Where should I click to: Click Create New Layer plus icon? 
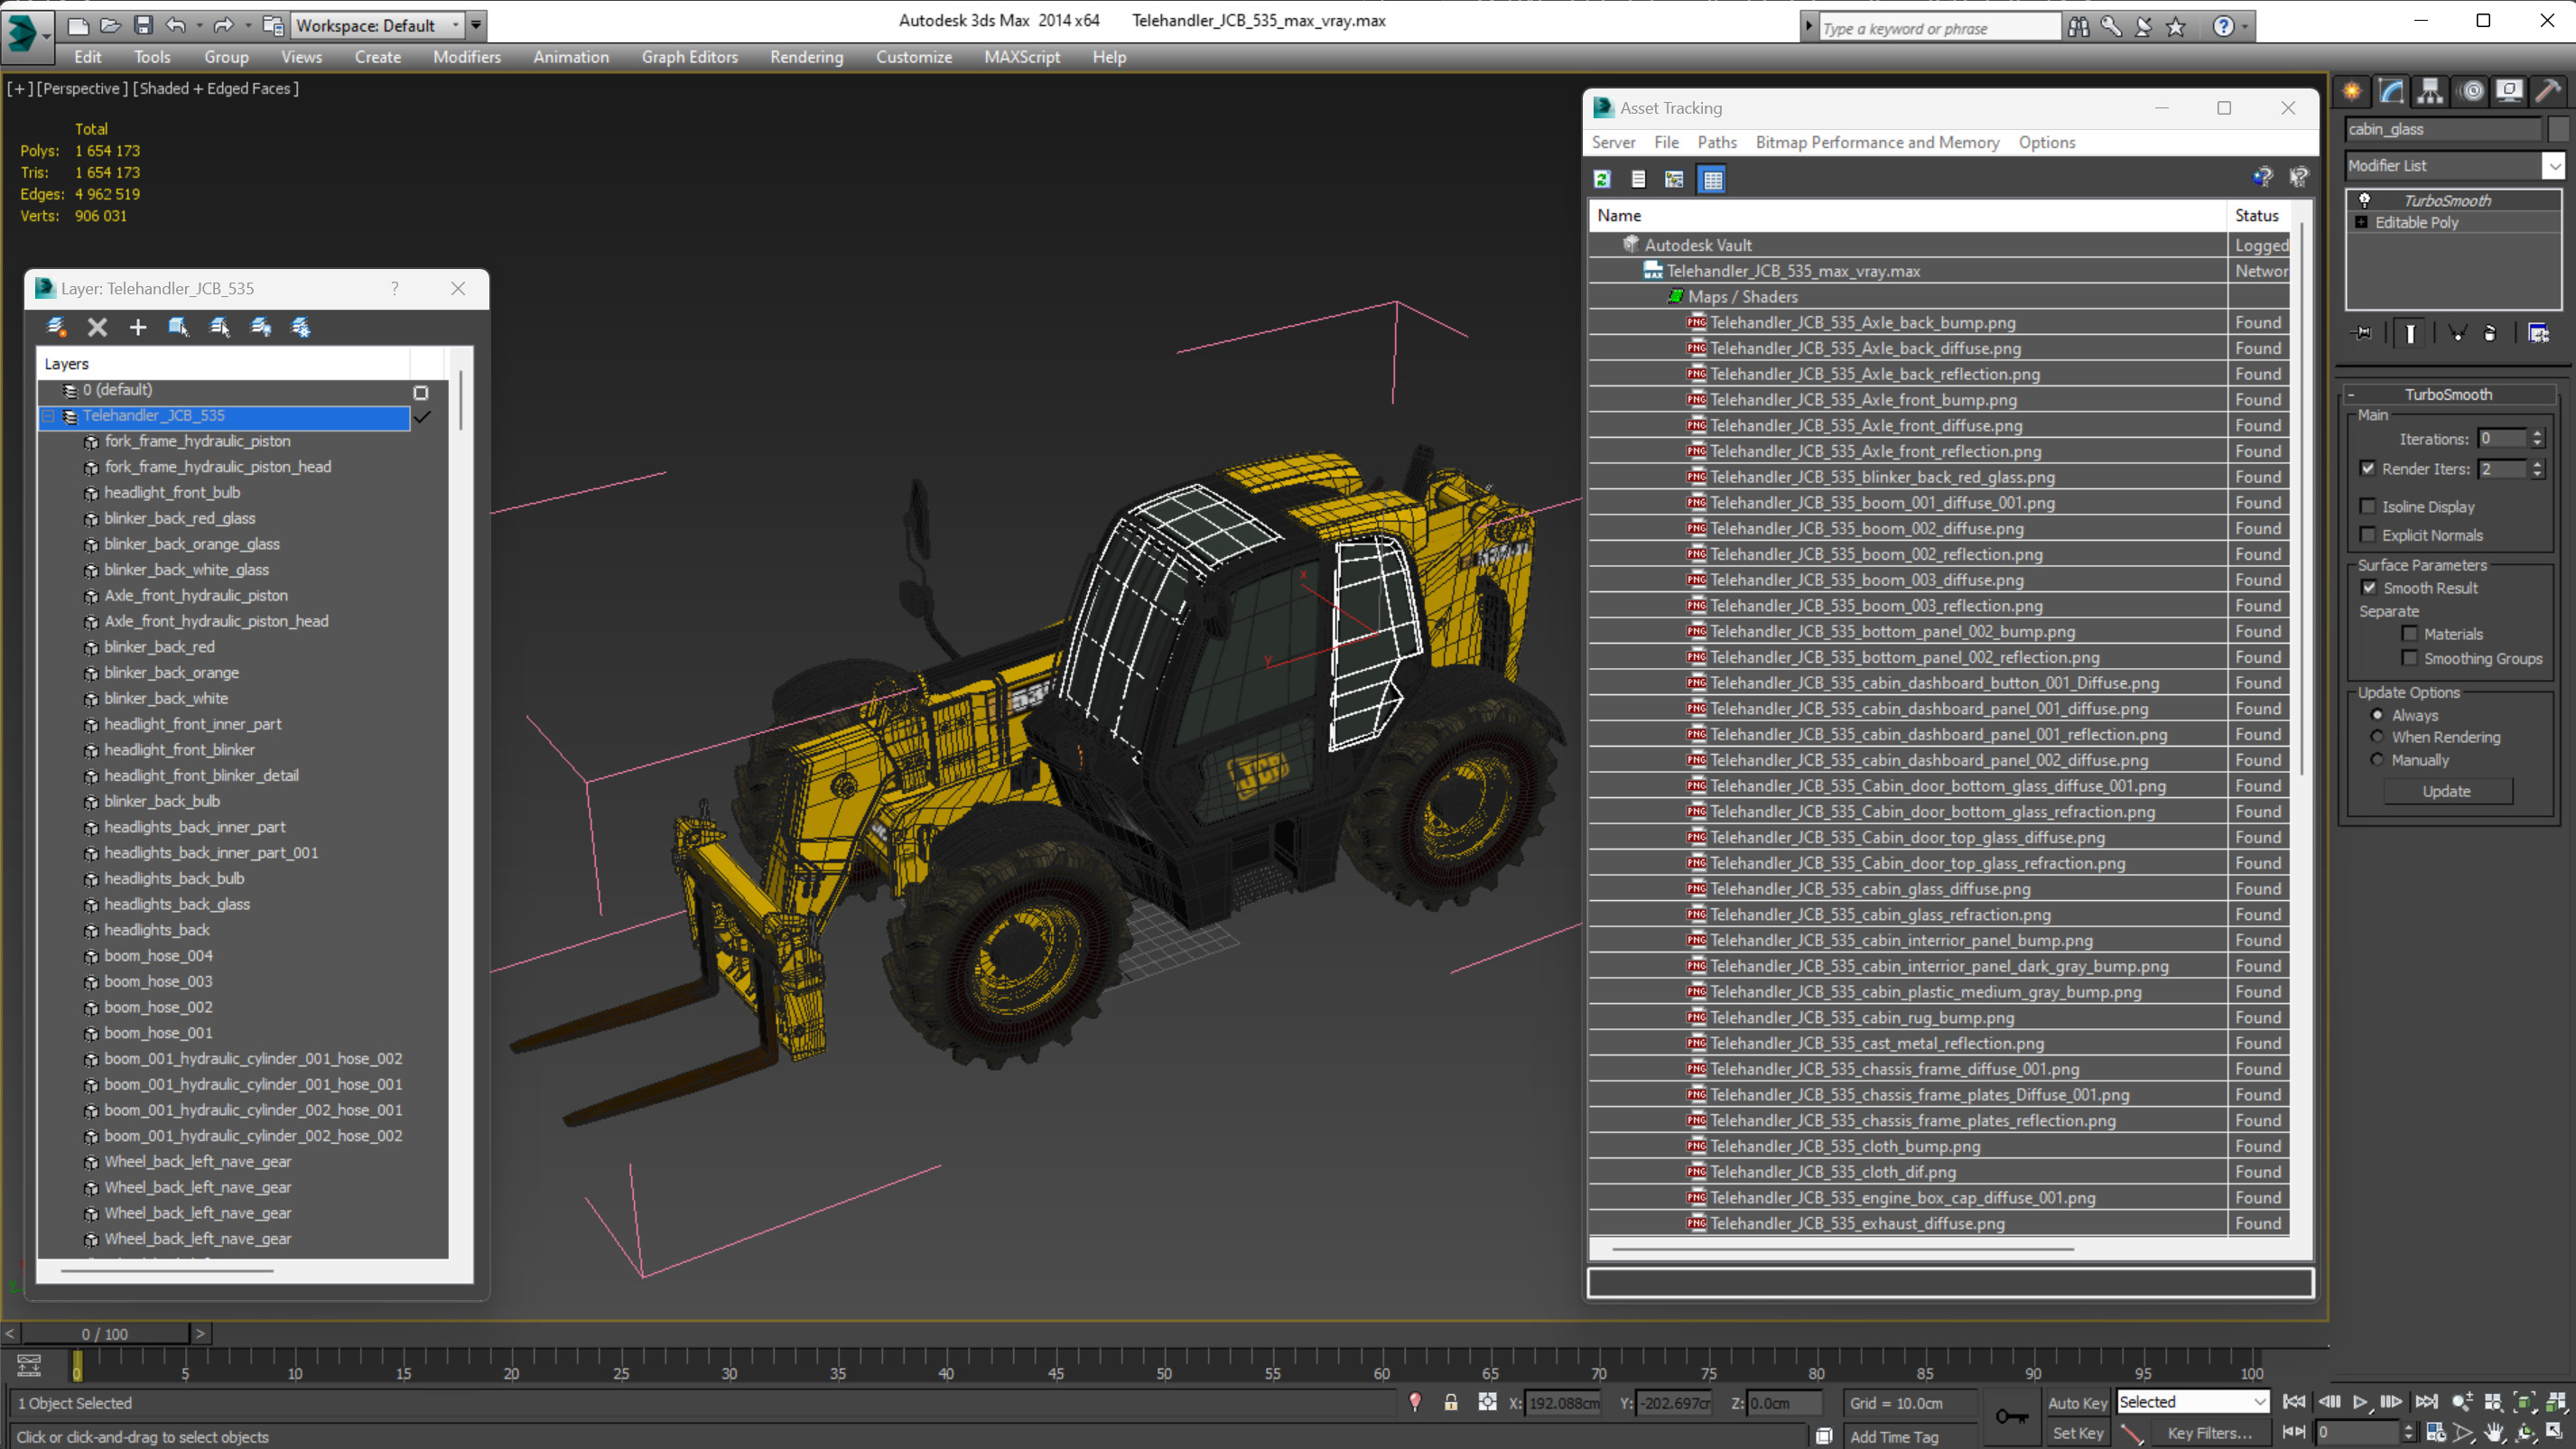click(x=138, y=327)
